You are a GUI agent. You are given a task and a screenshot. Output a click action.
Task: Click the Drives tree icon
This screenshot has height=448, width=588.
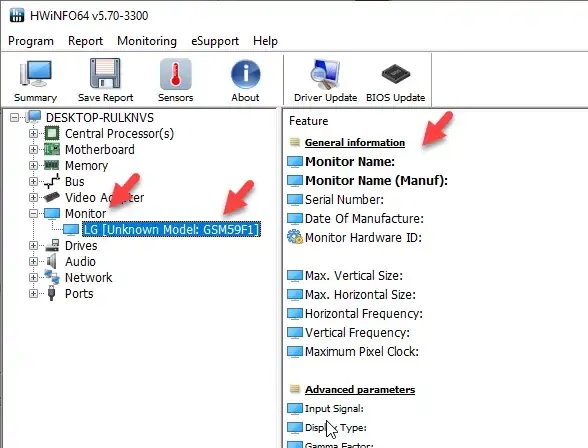(52, 246)
